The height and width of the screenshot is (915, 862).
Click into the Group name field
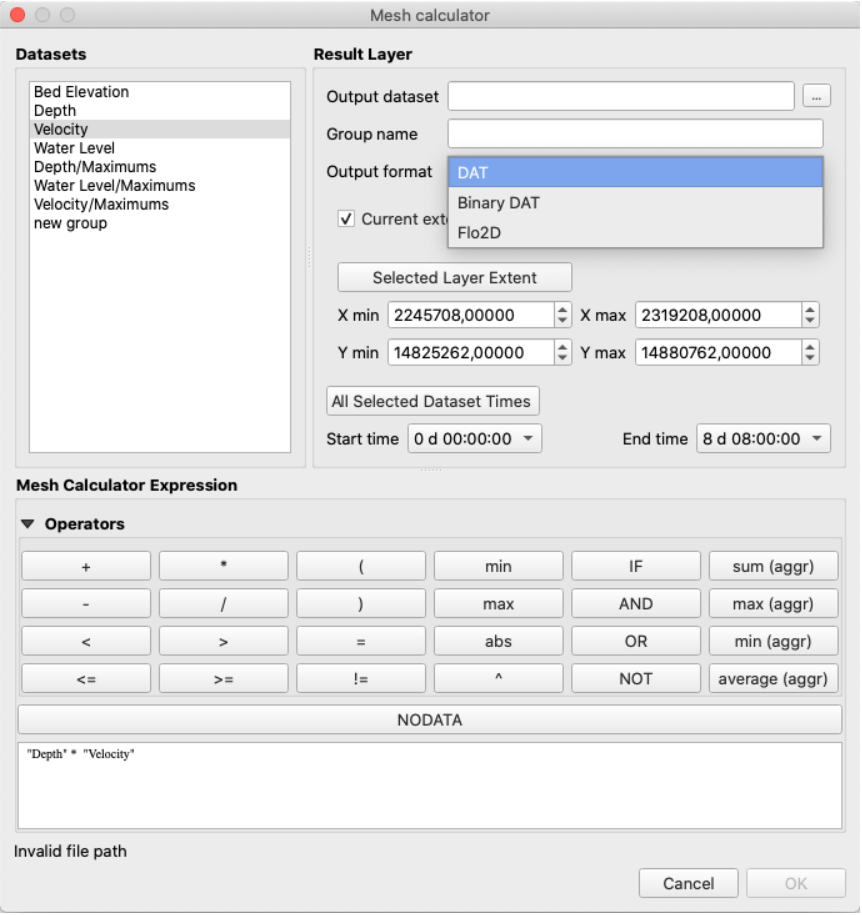[635, 134]
